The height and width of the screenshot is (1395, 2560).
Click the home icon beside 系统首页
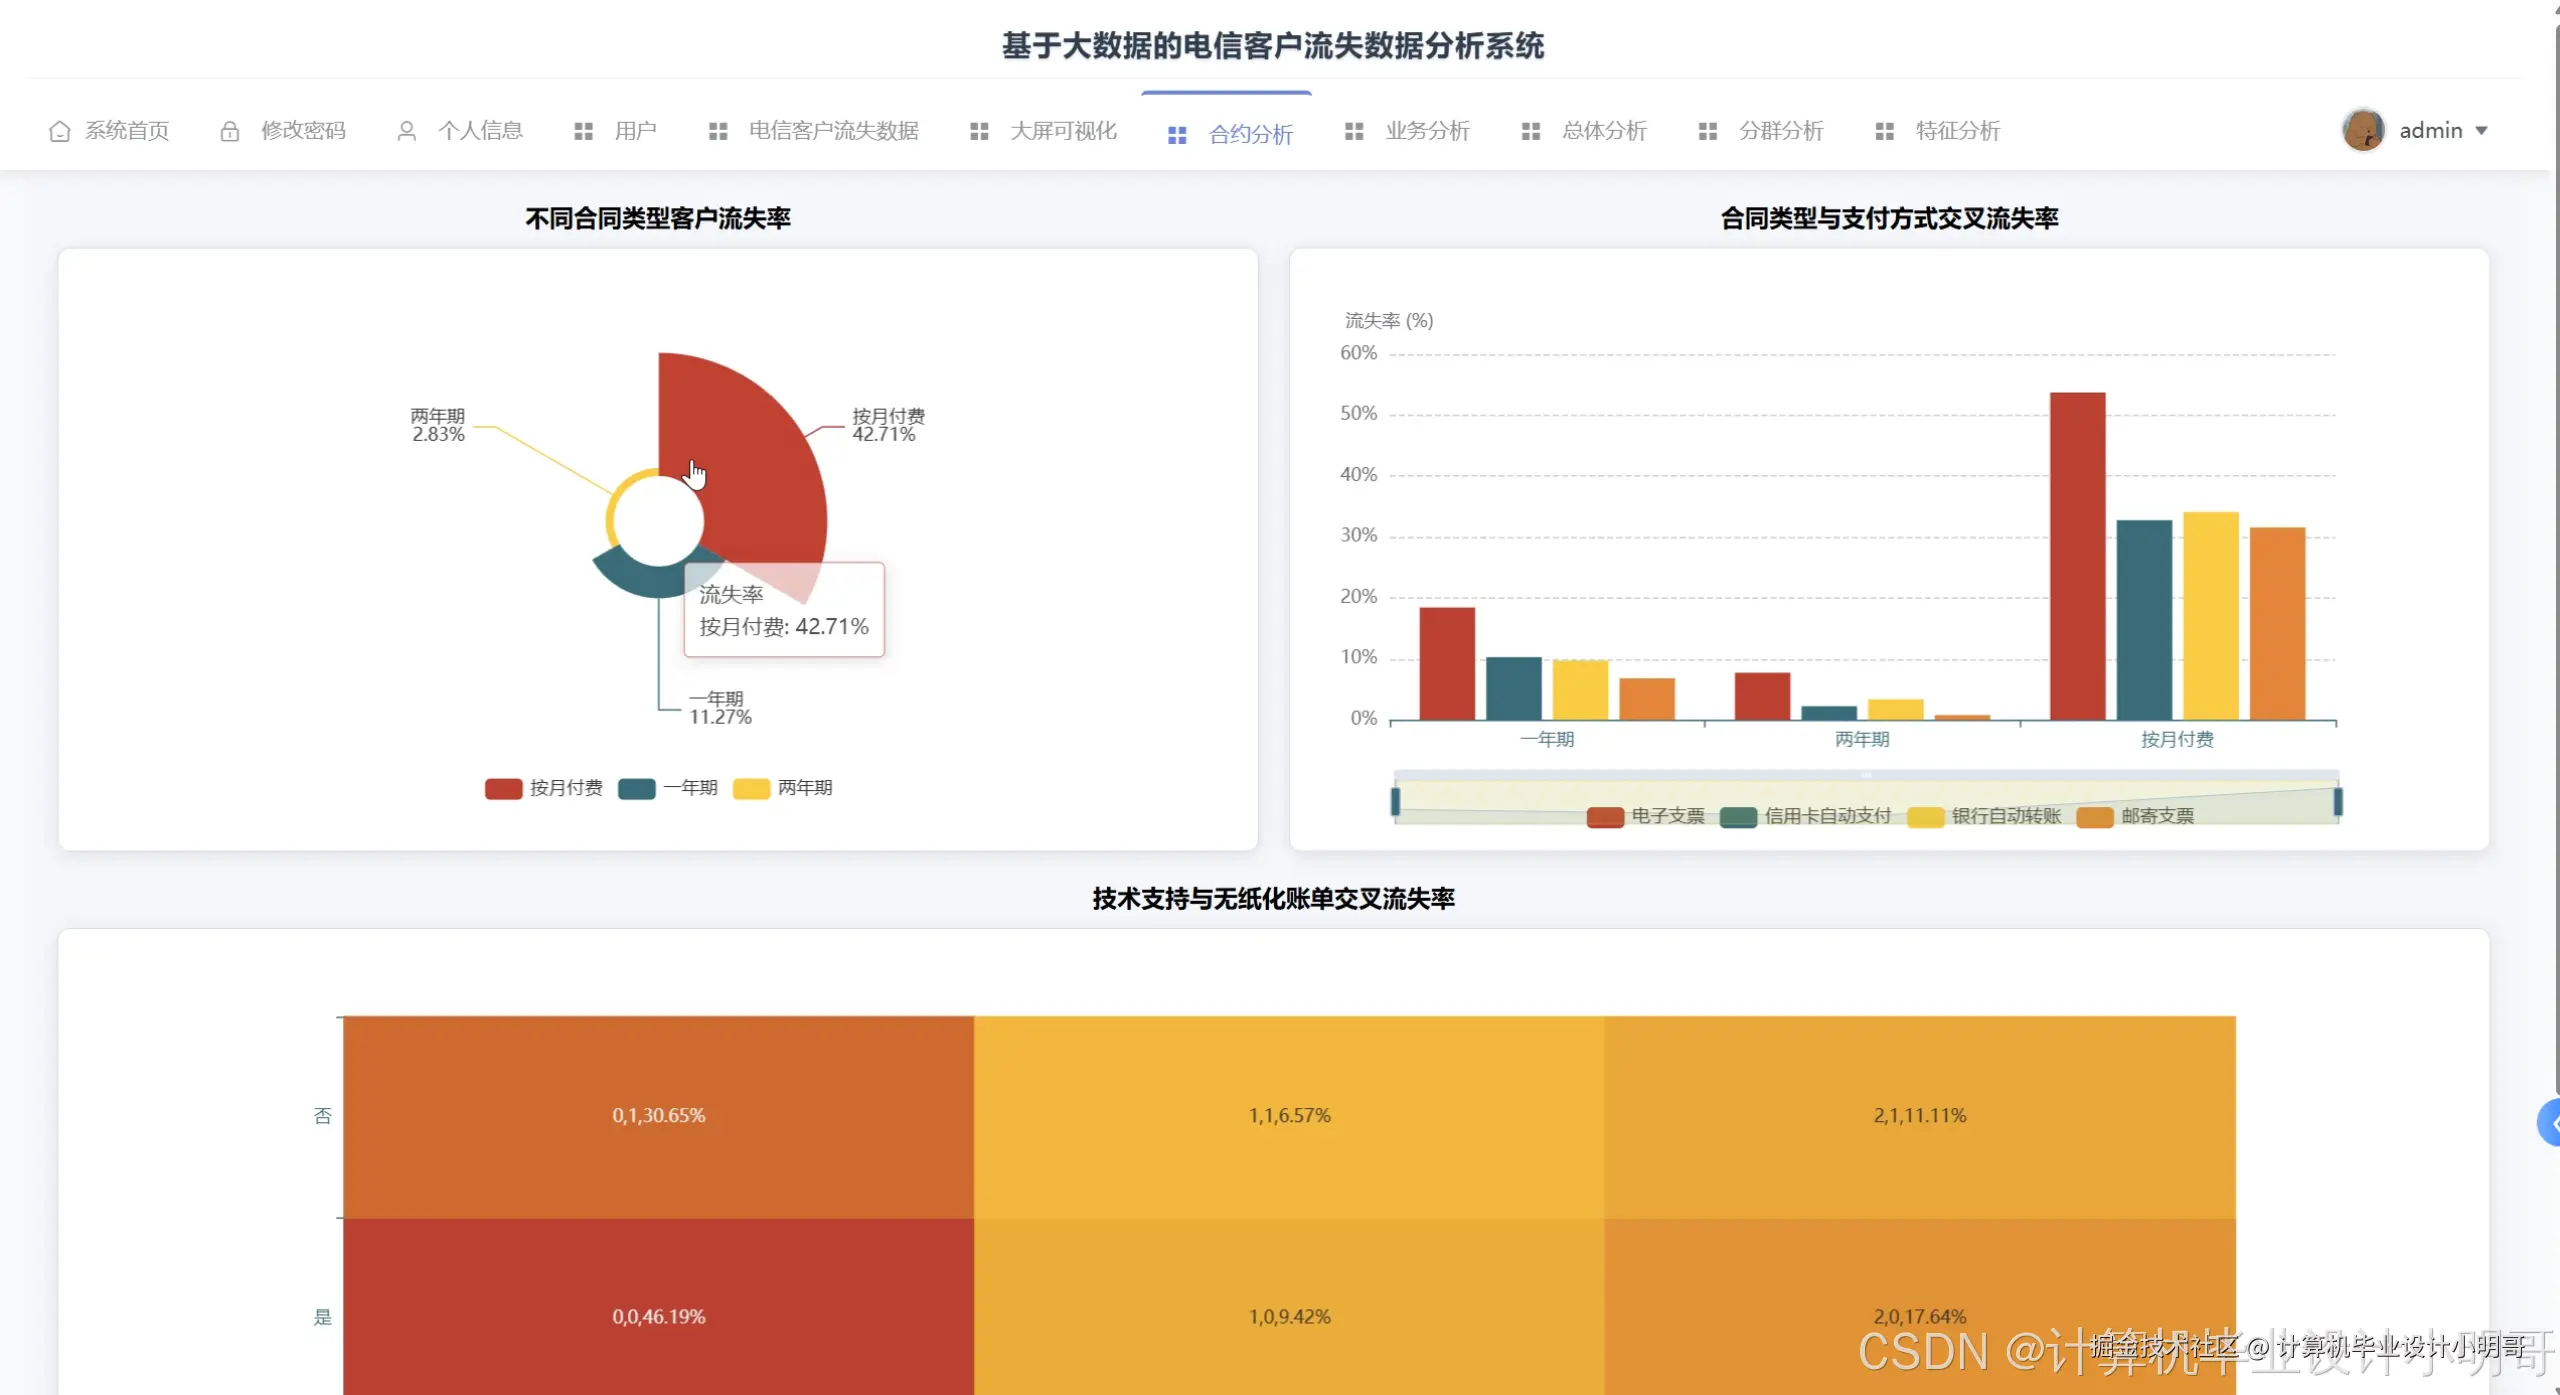tap(59, 131)
